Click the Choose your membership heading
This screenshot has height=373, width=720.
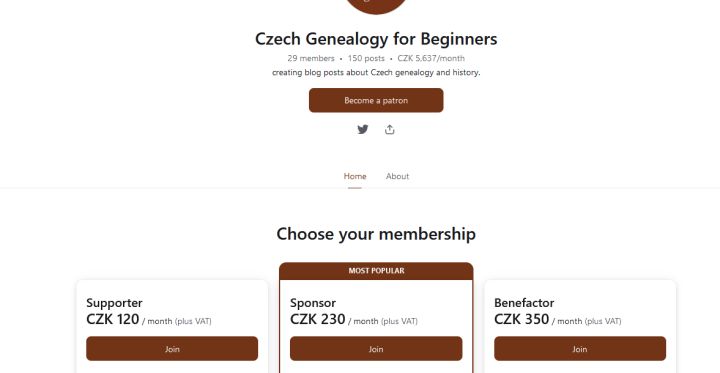376,234
